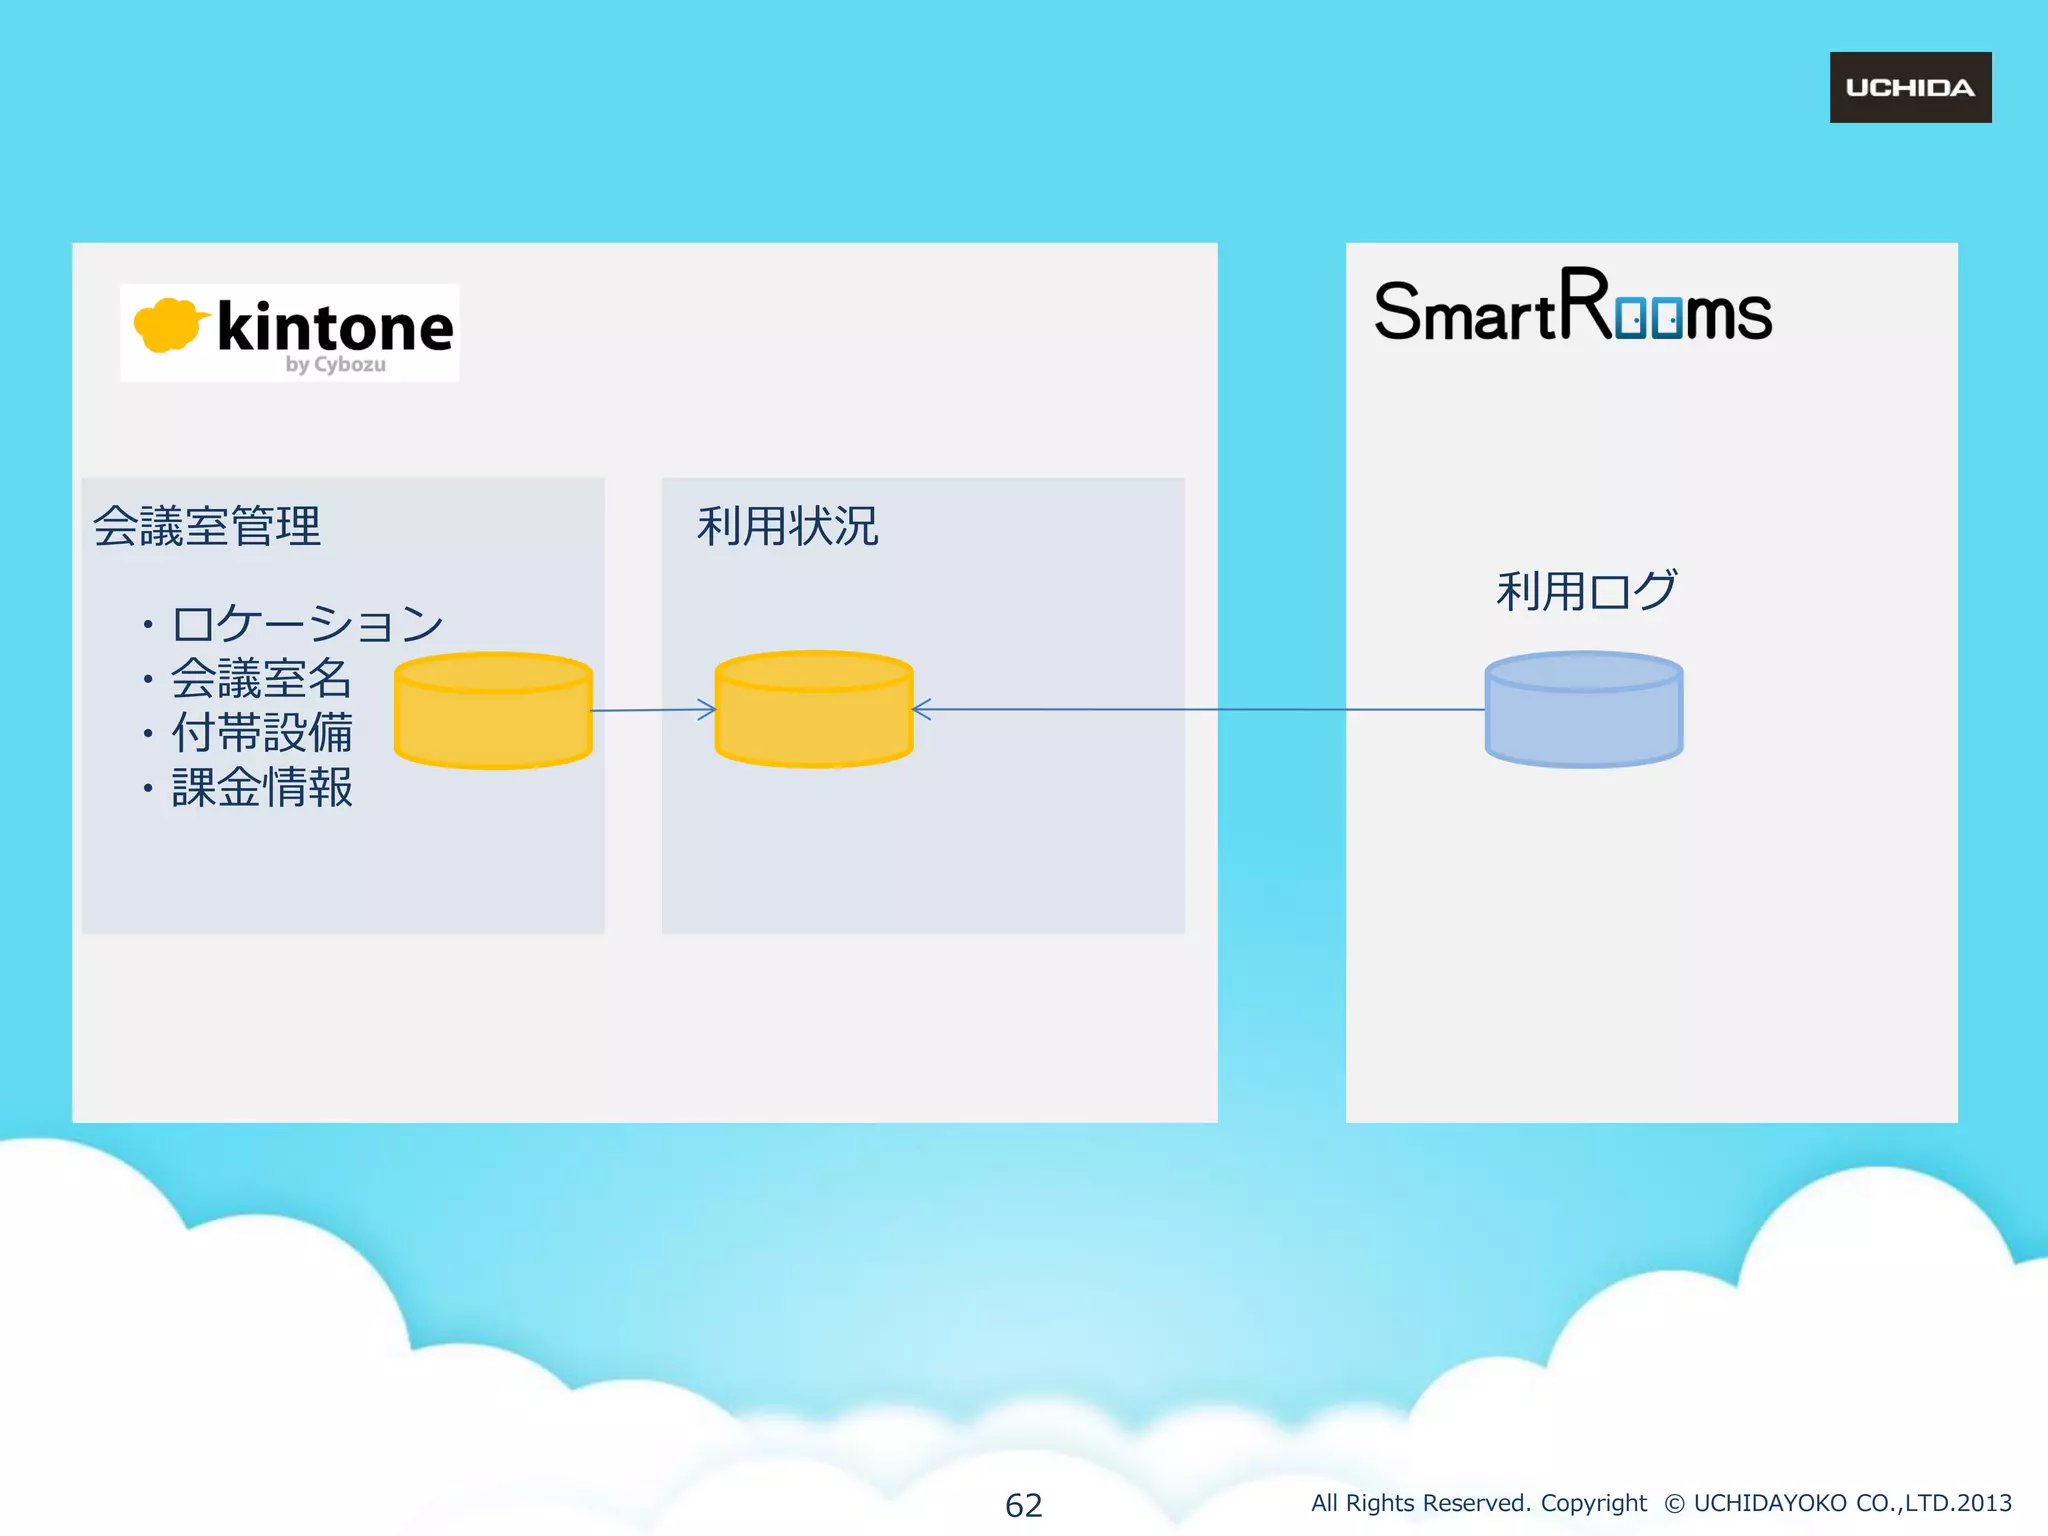Select the 利用ログ label
The width and height of the screenshot is (2048, 1536).
[x=1586, y=590]
